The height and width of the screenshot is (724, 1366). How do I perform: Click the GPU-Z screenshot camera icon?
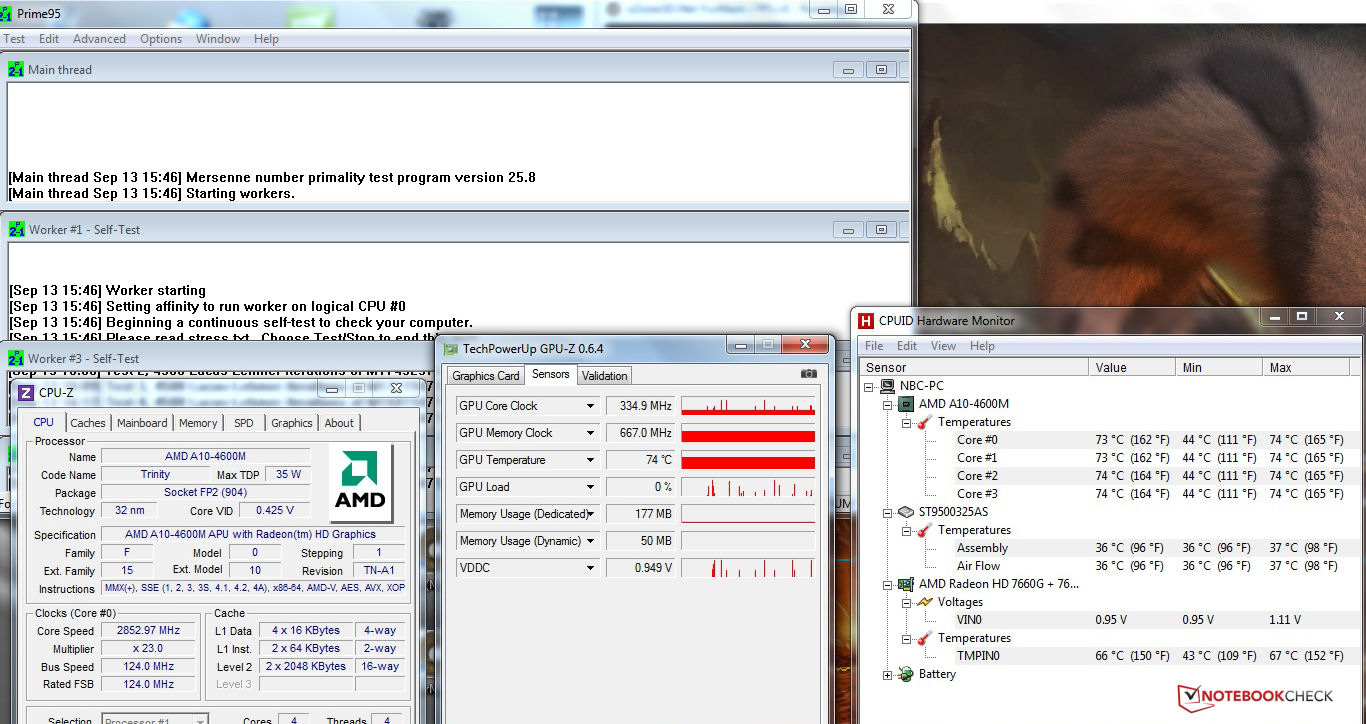[x=808, y=374]
